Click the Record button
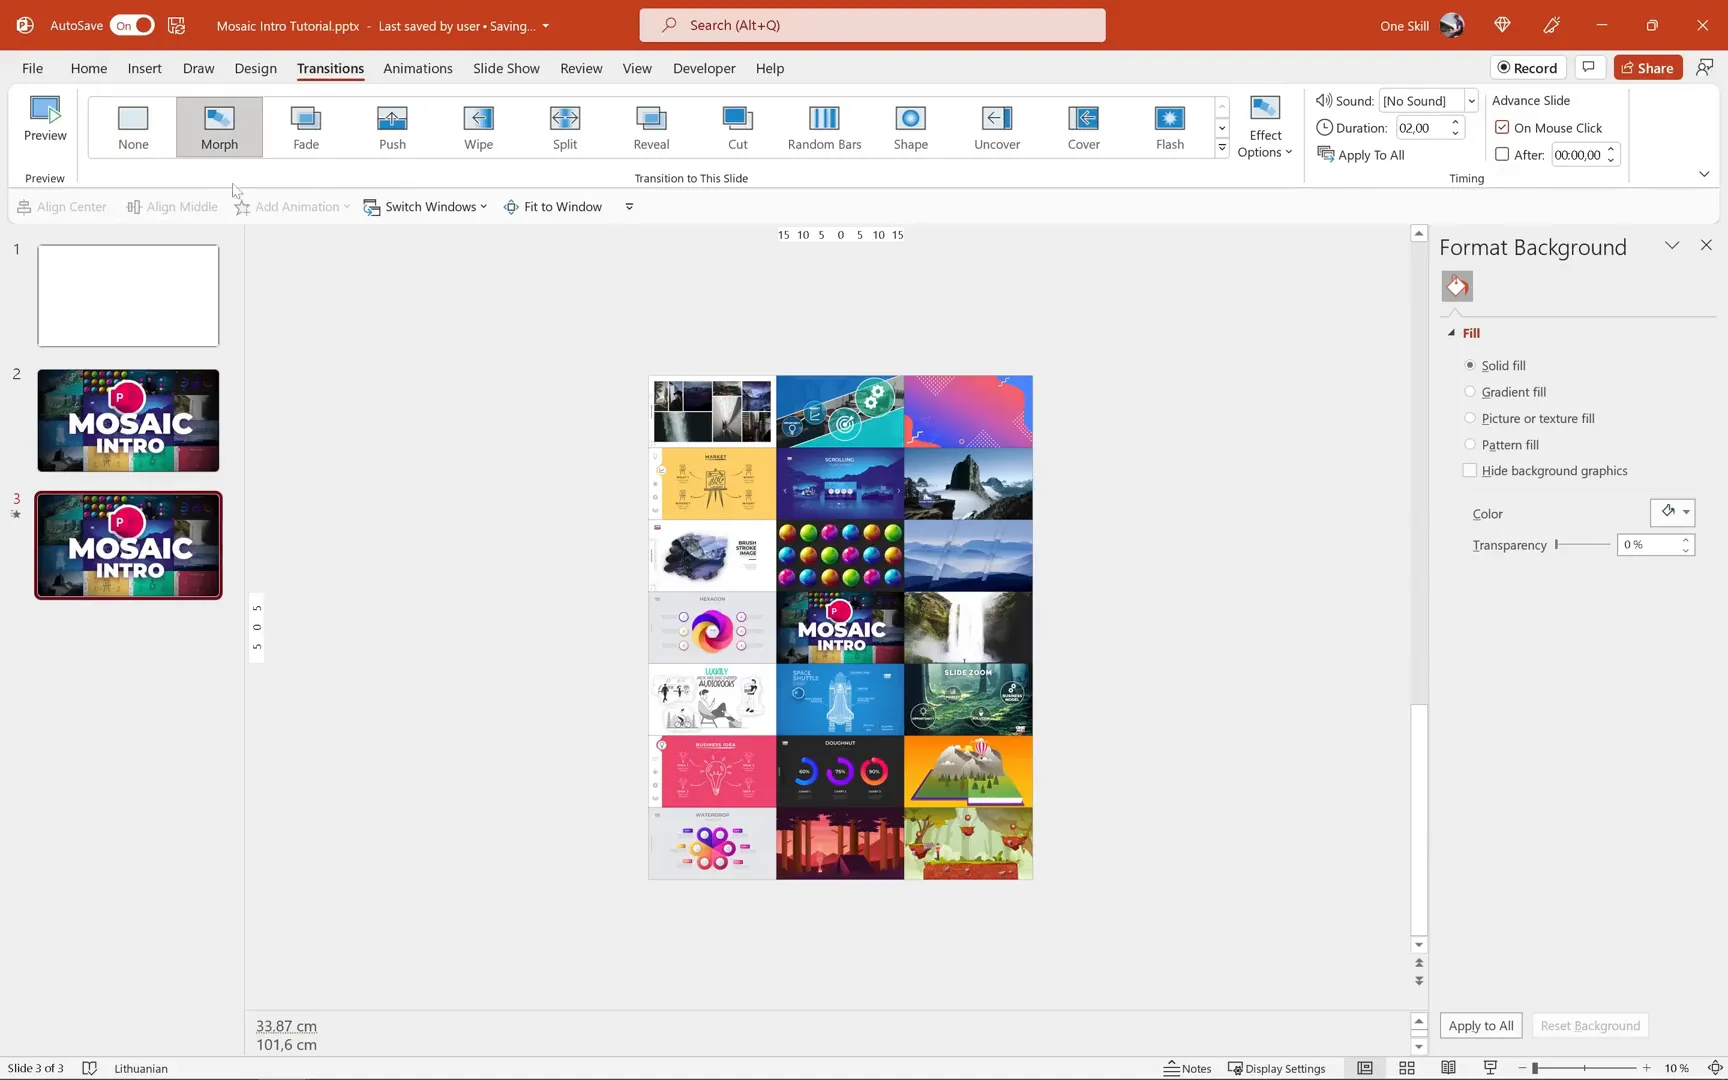 tap(1527, 67)
